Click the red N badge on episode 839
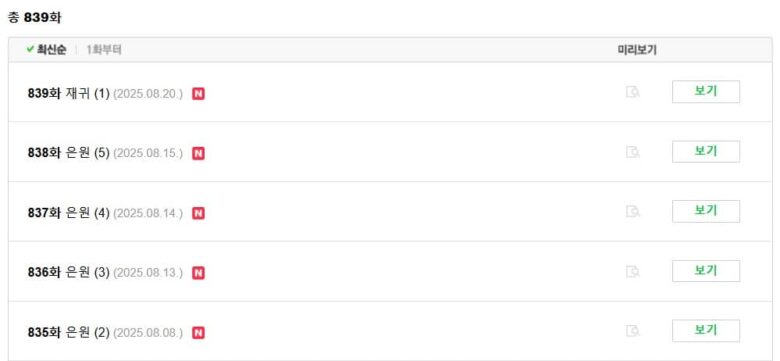Screen dimensions: 780x361 (198, 93)
